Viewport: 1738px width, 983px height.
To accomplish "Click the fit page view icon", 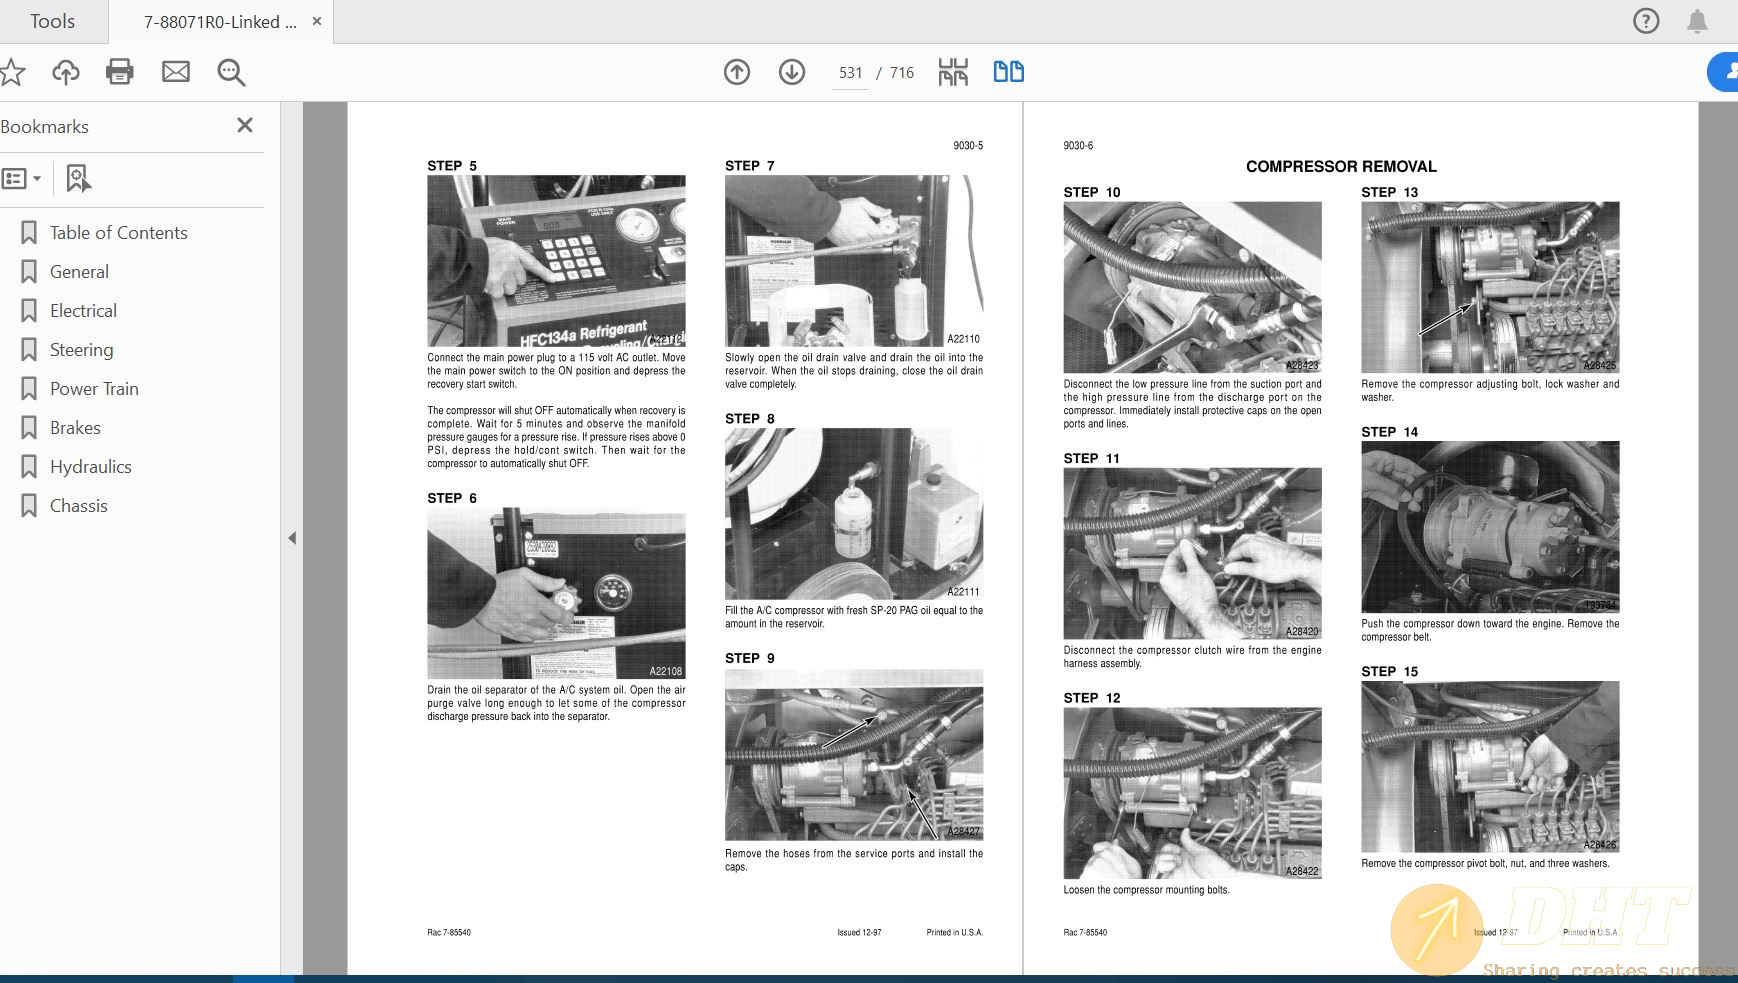I will pos(953,72).
